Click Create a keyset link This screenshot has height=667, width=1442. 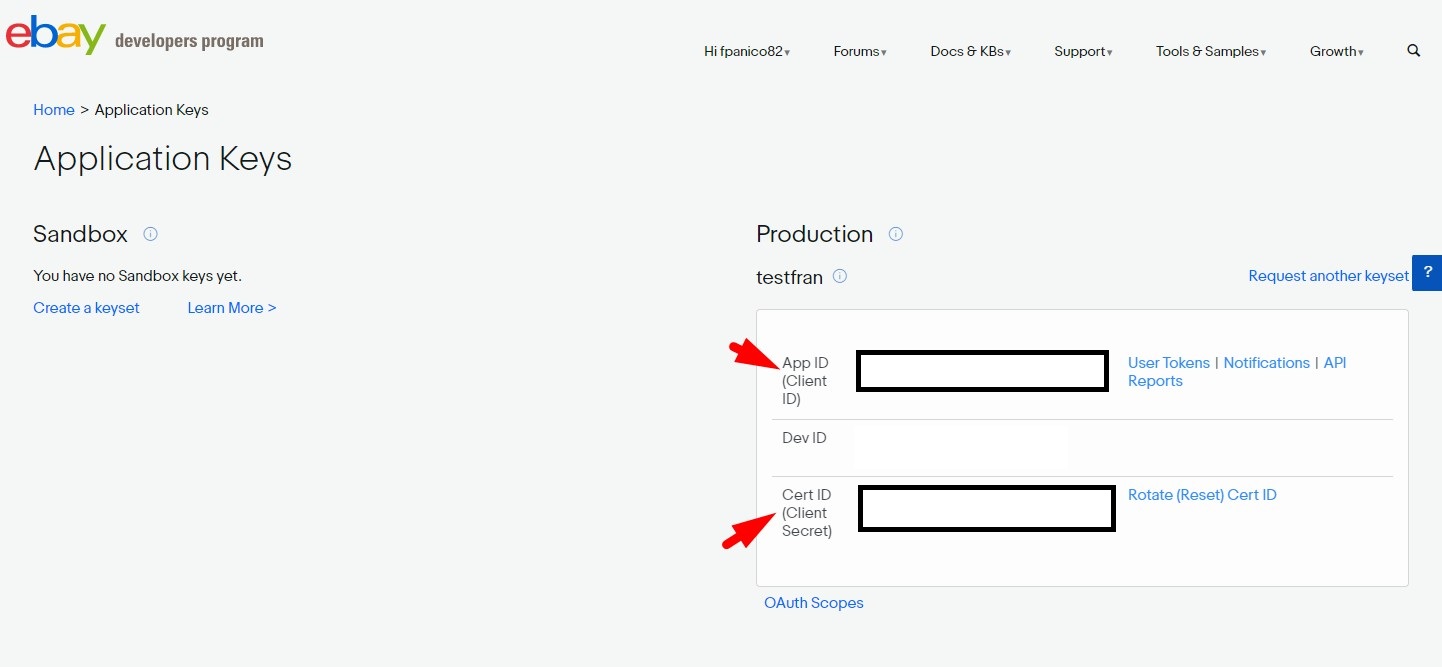tap(86, 308)
